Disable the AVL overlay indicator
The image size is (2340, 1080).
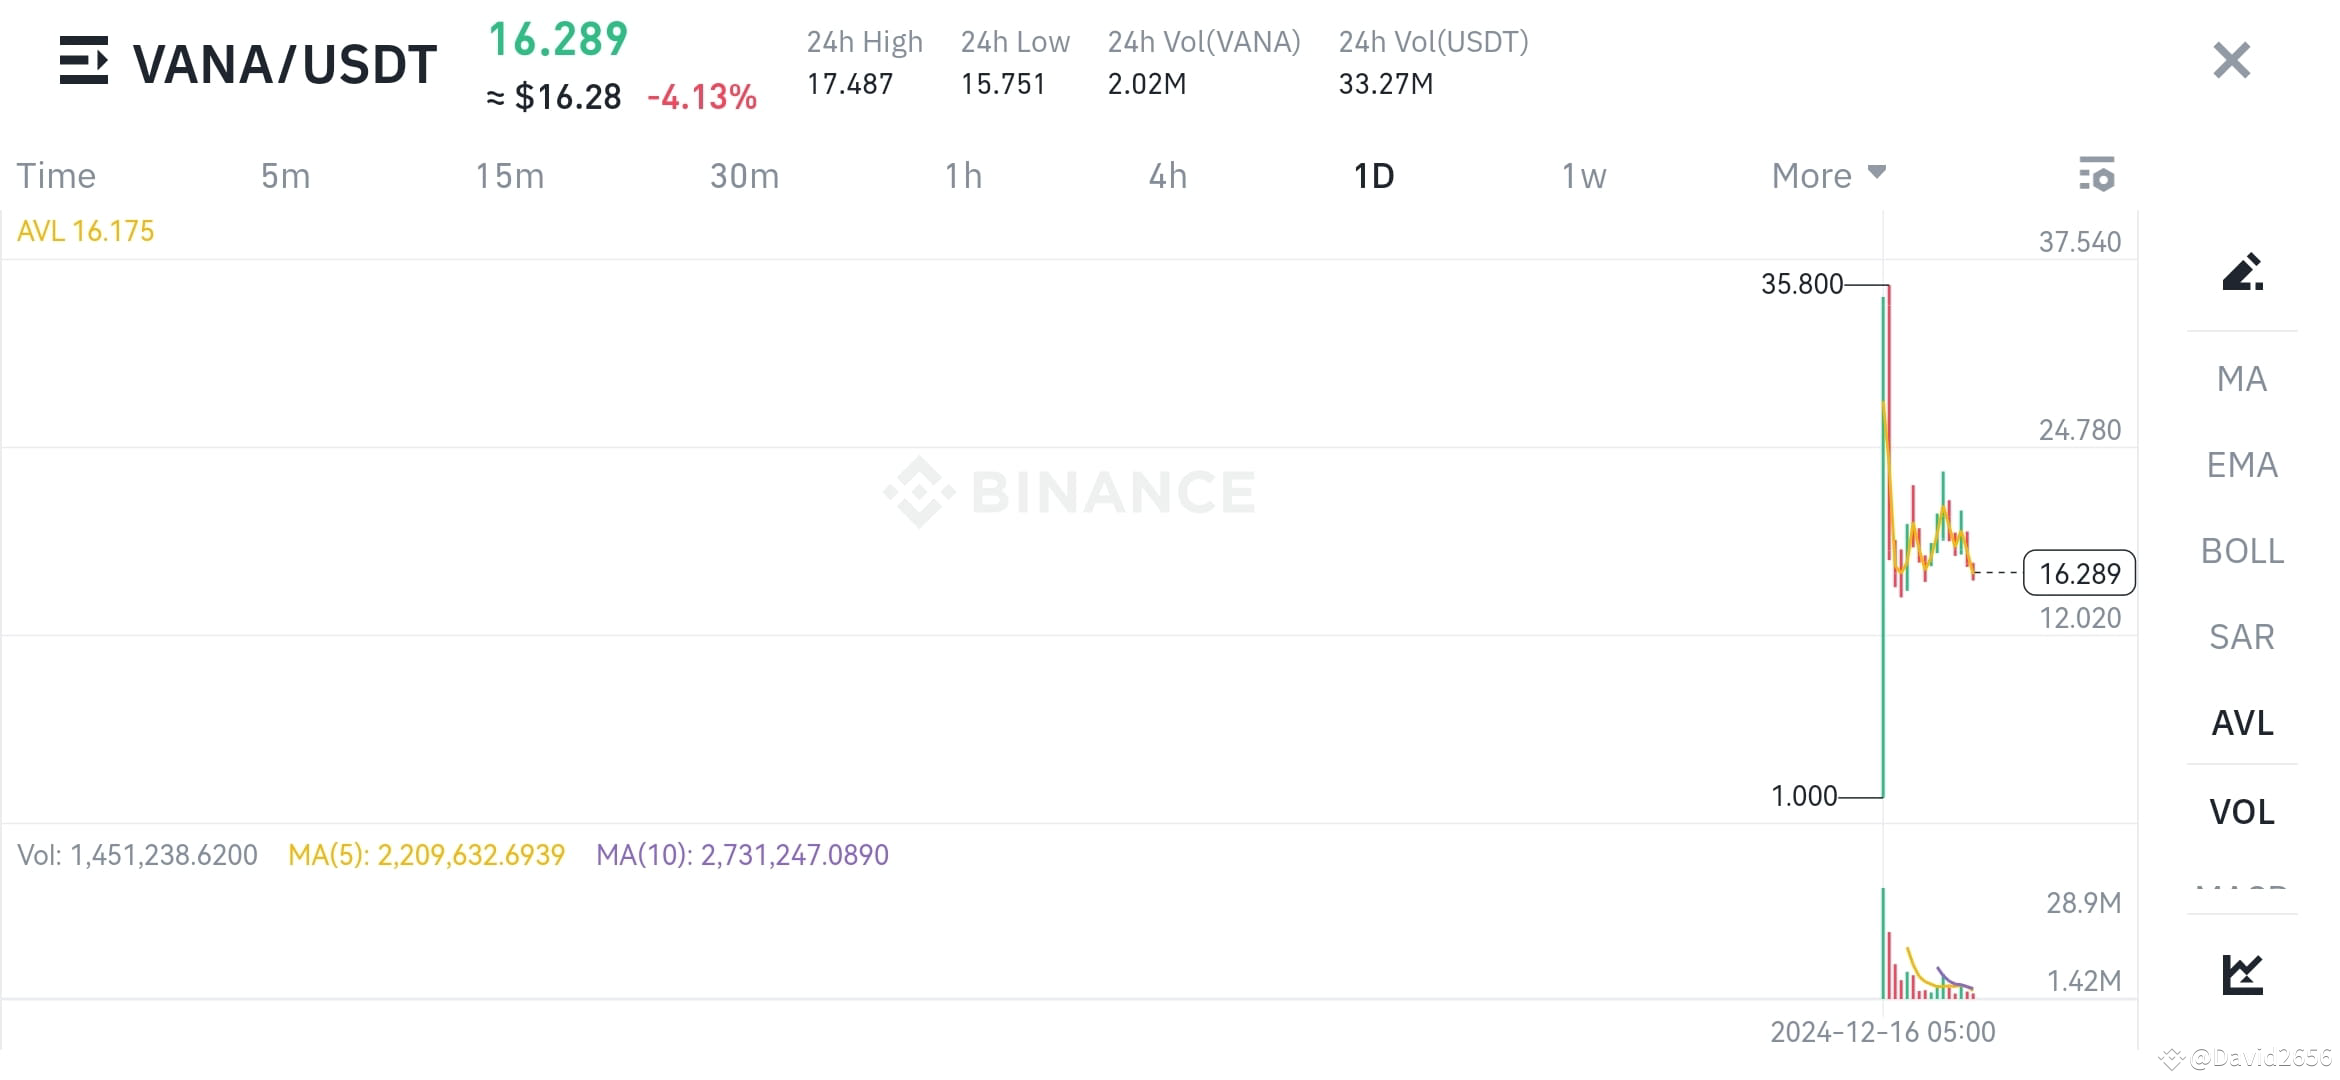[2243, 723]
